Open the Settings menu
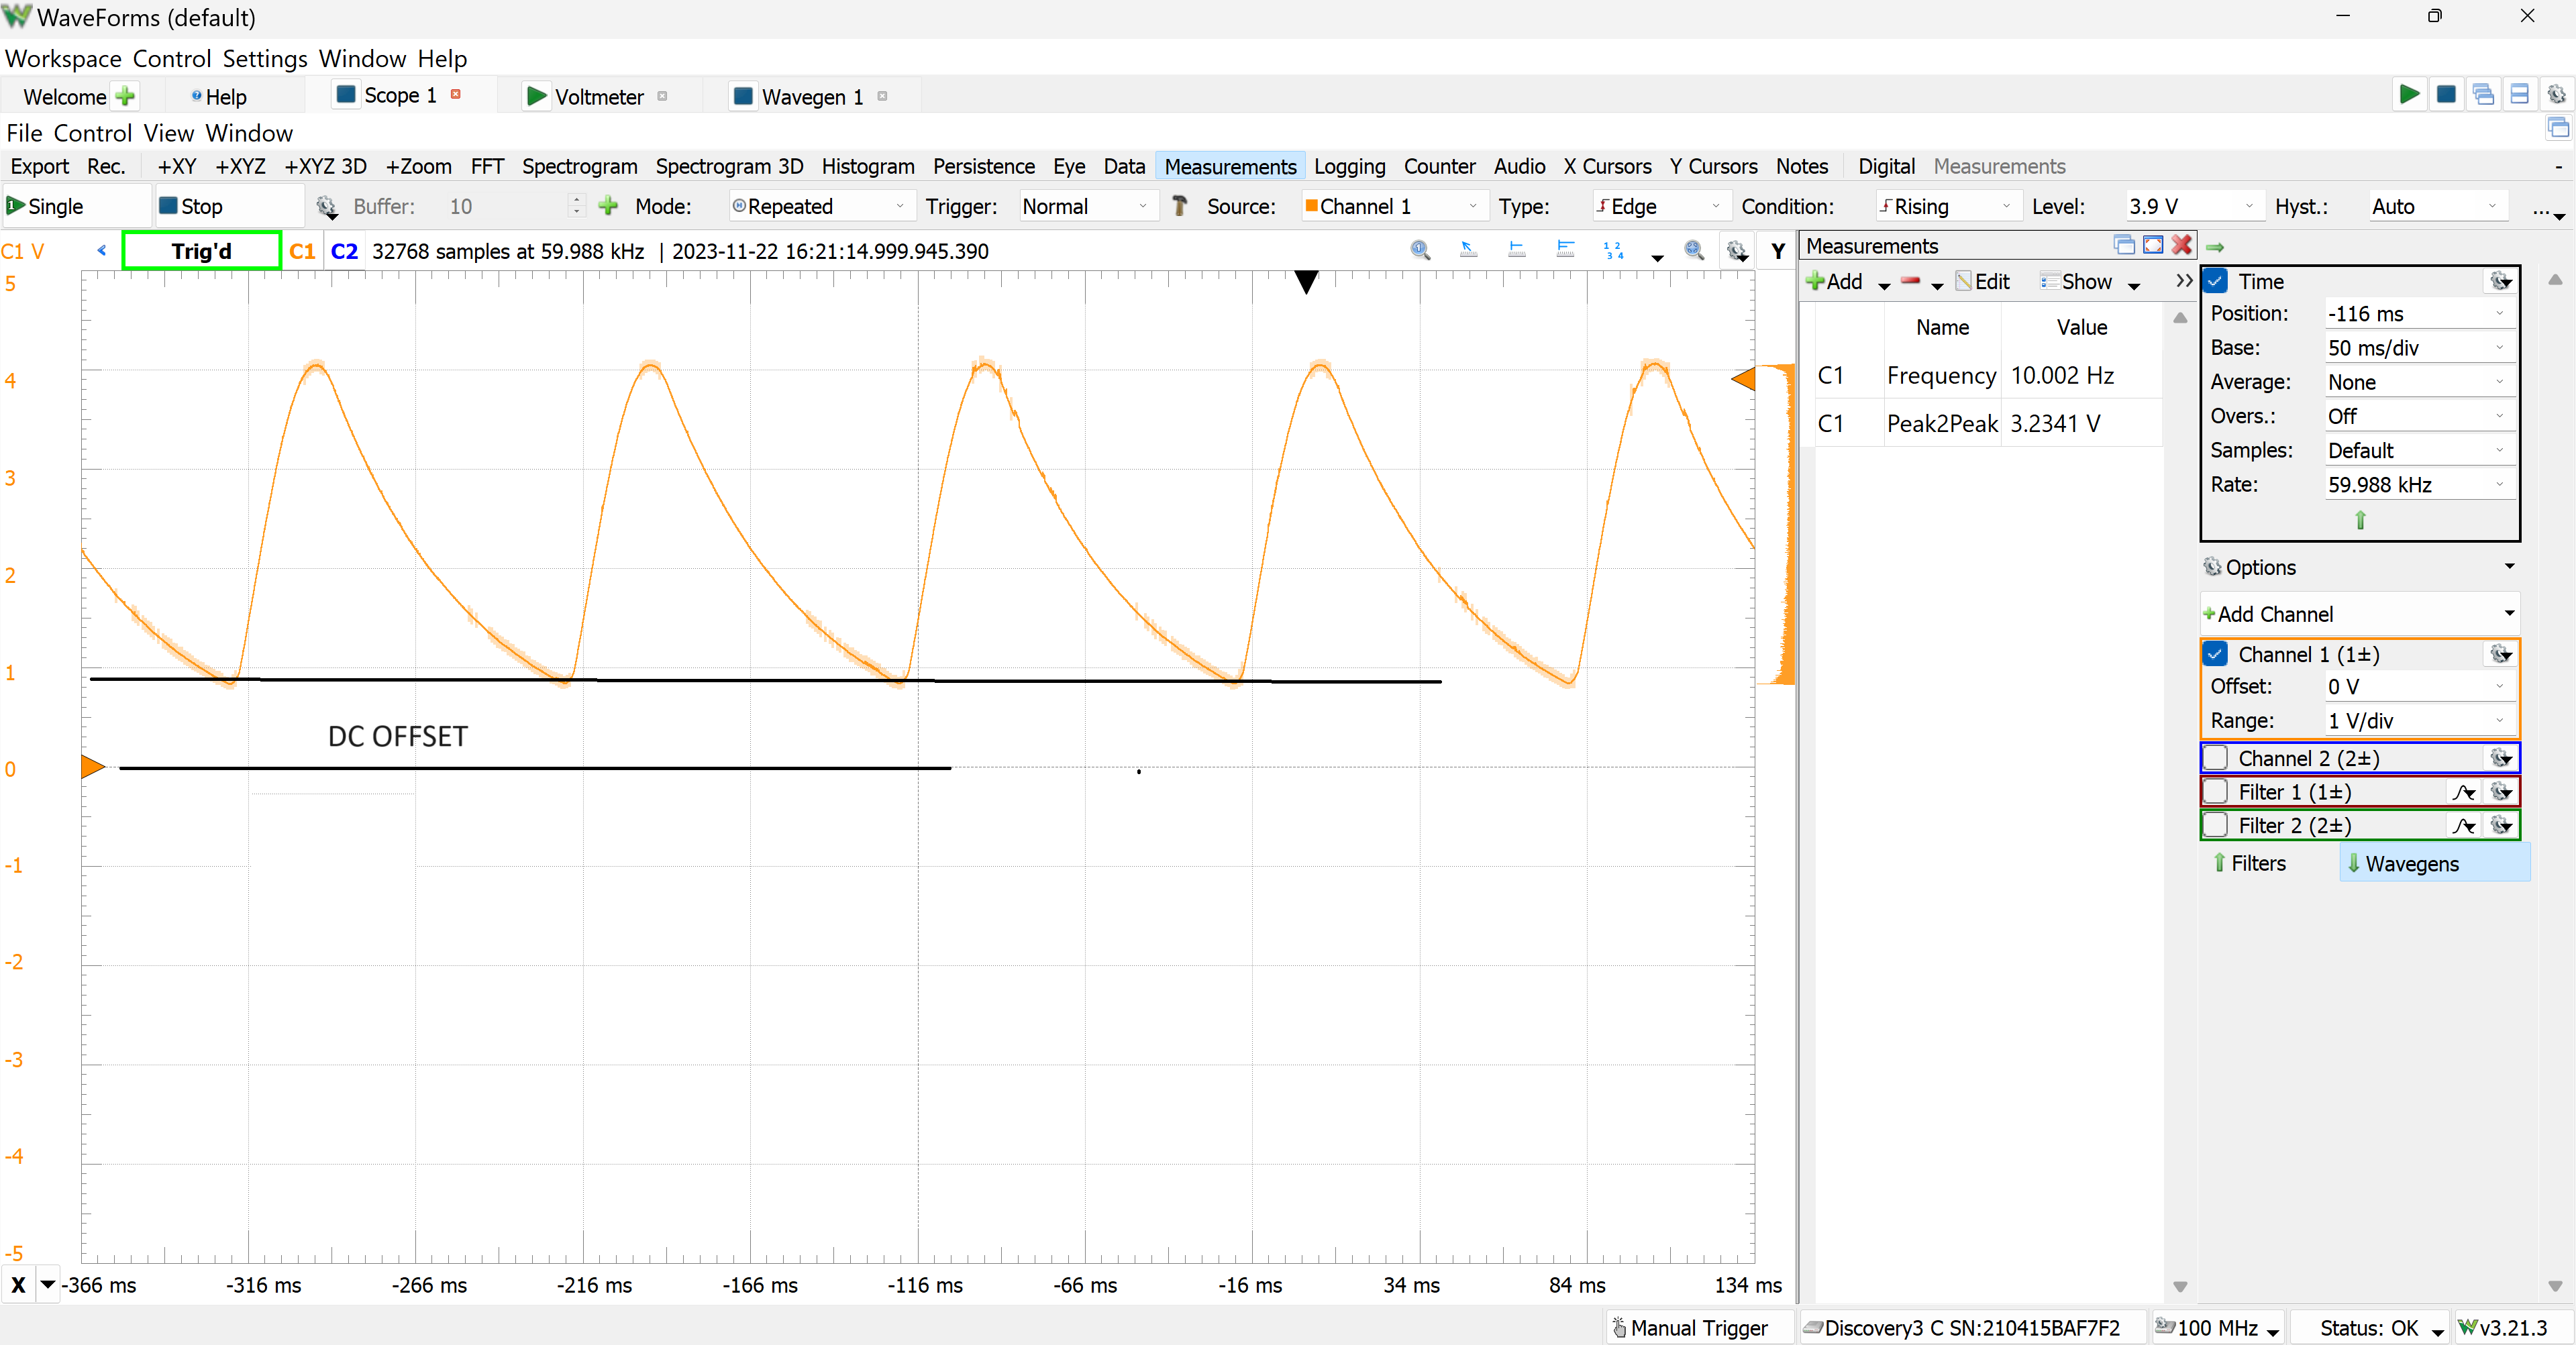This screenshot has height=1345, width=2576. tap(265, 59)
